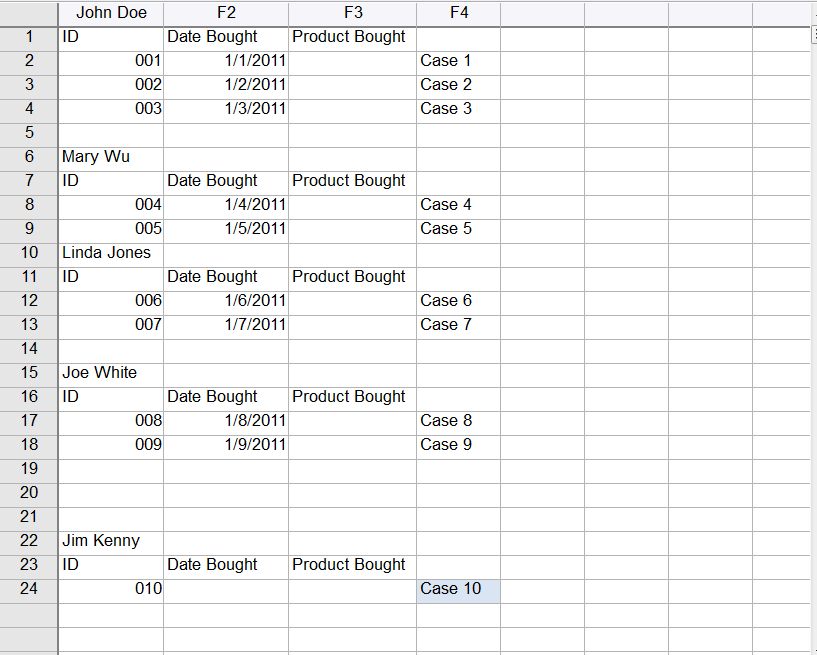
Task: Click the select-all corner box
Action: click(29, 13)
